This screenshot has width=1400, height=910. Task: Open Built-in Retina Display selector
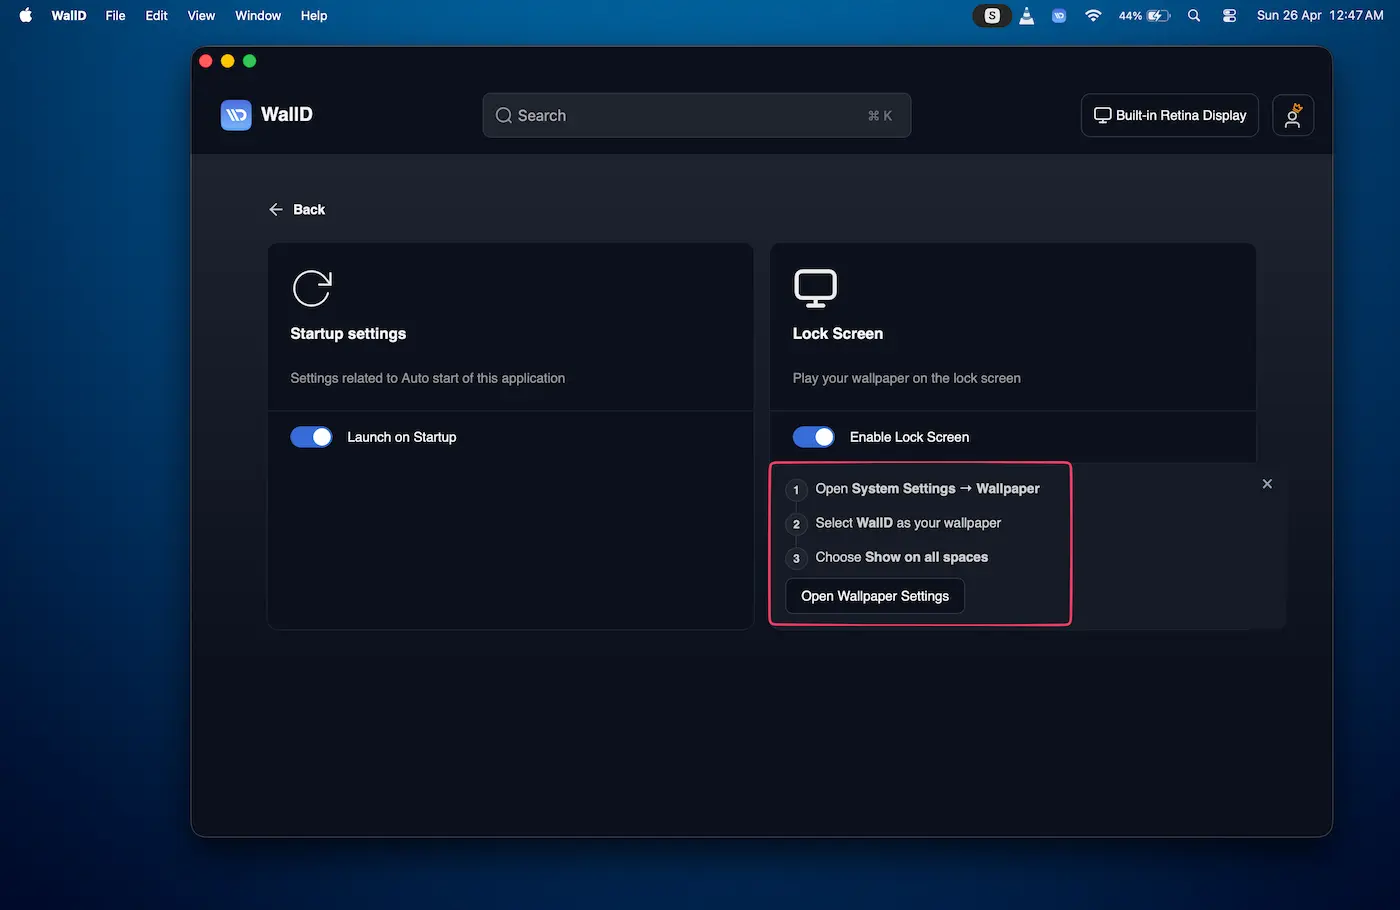pos(1169,116)
